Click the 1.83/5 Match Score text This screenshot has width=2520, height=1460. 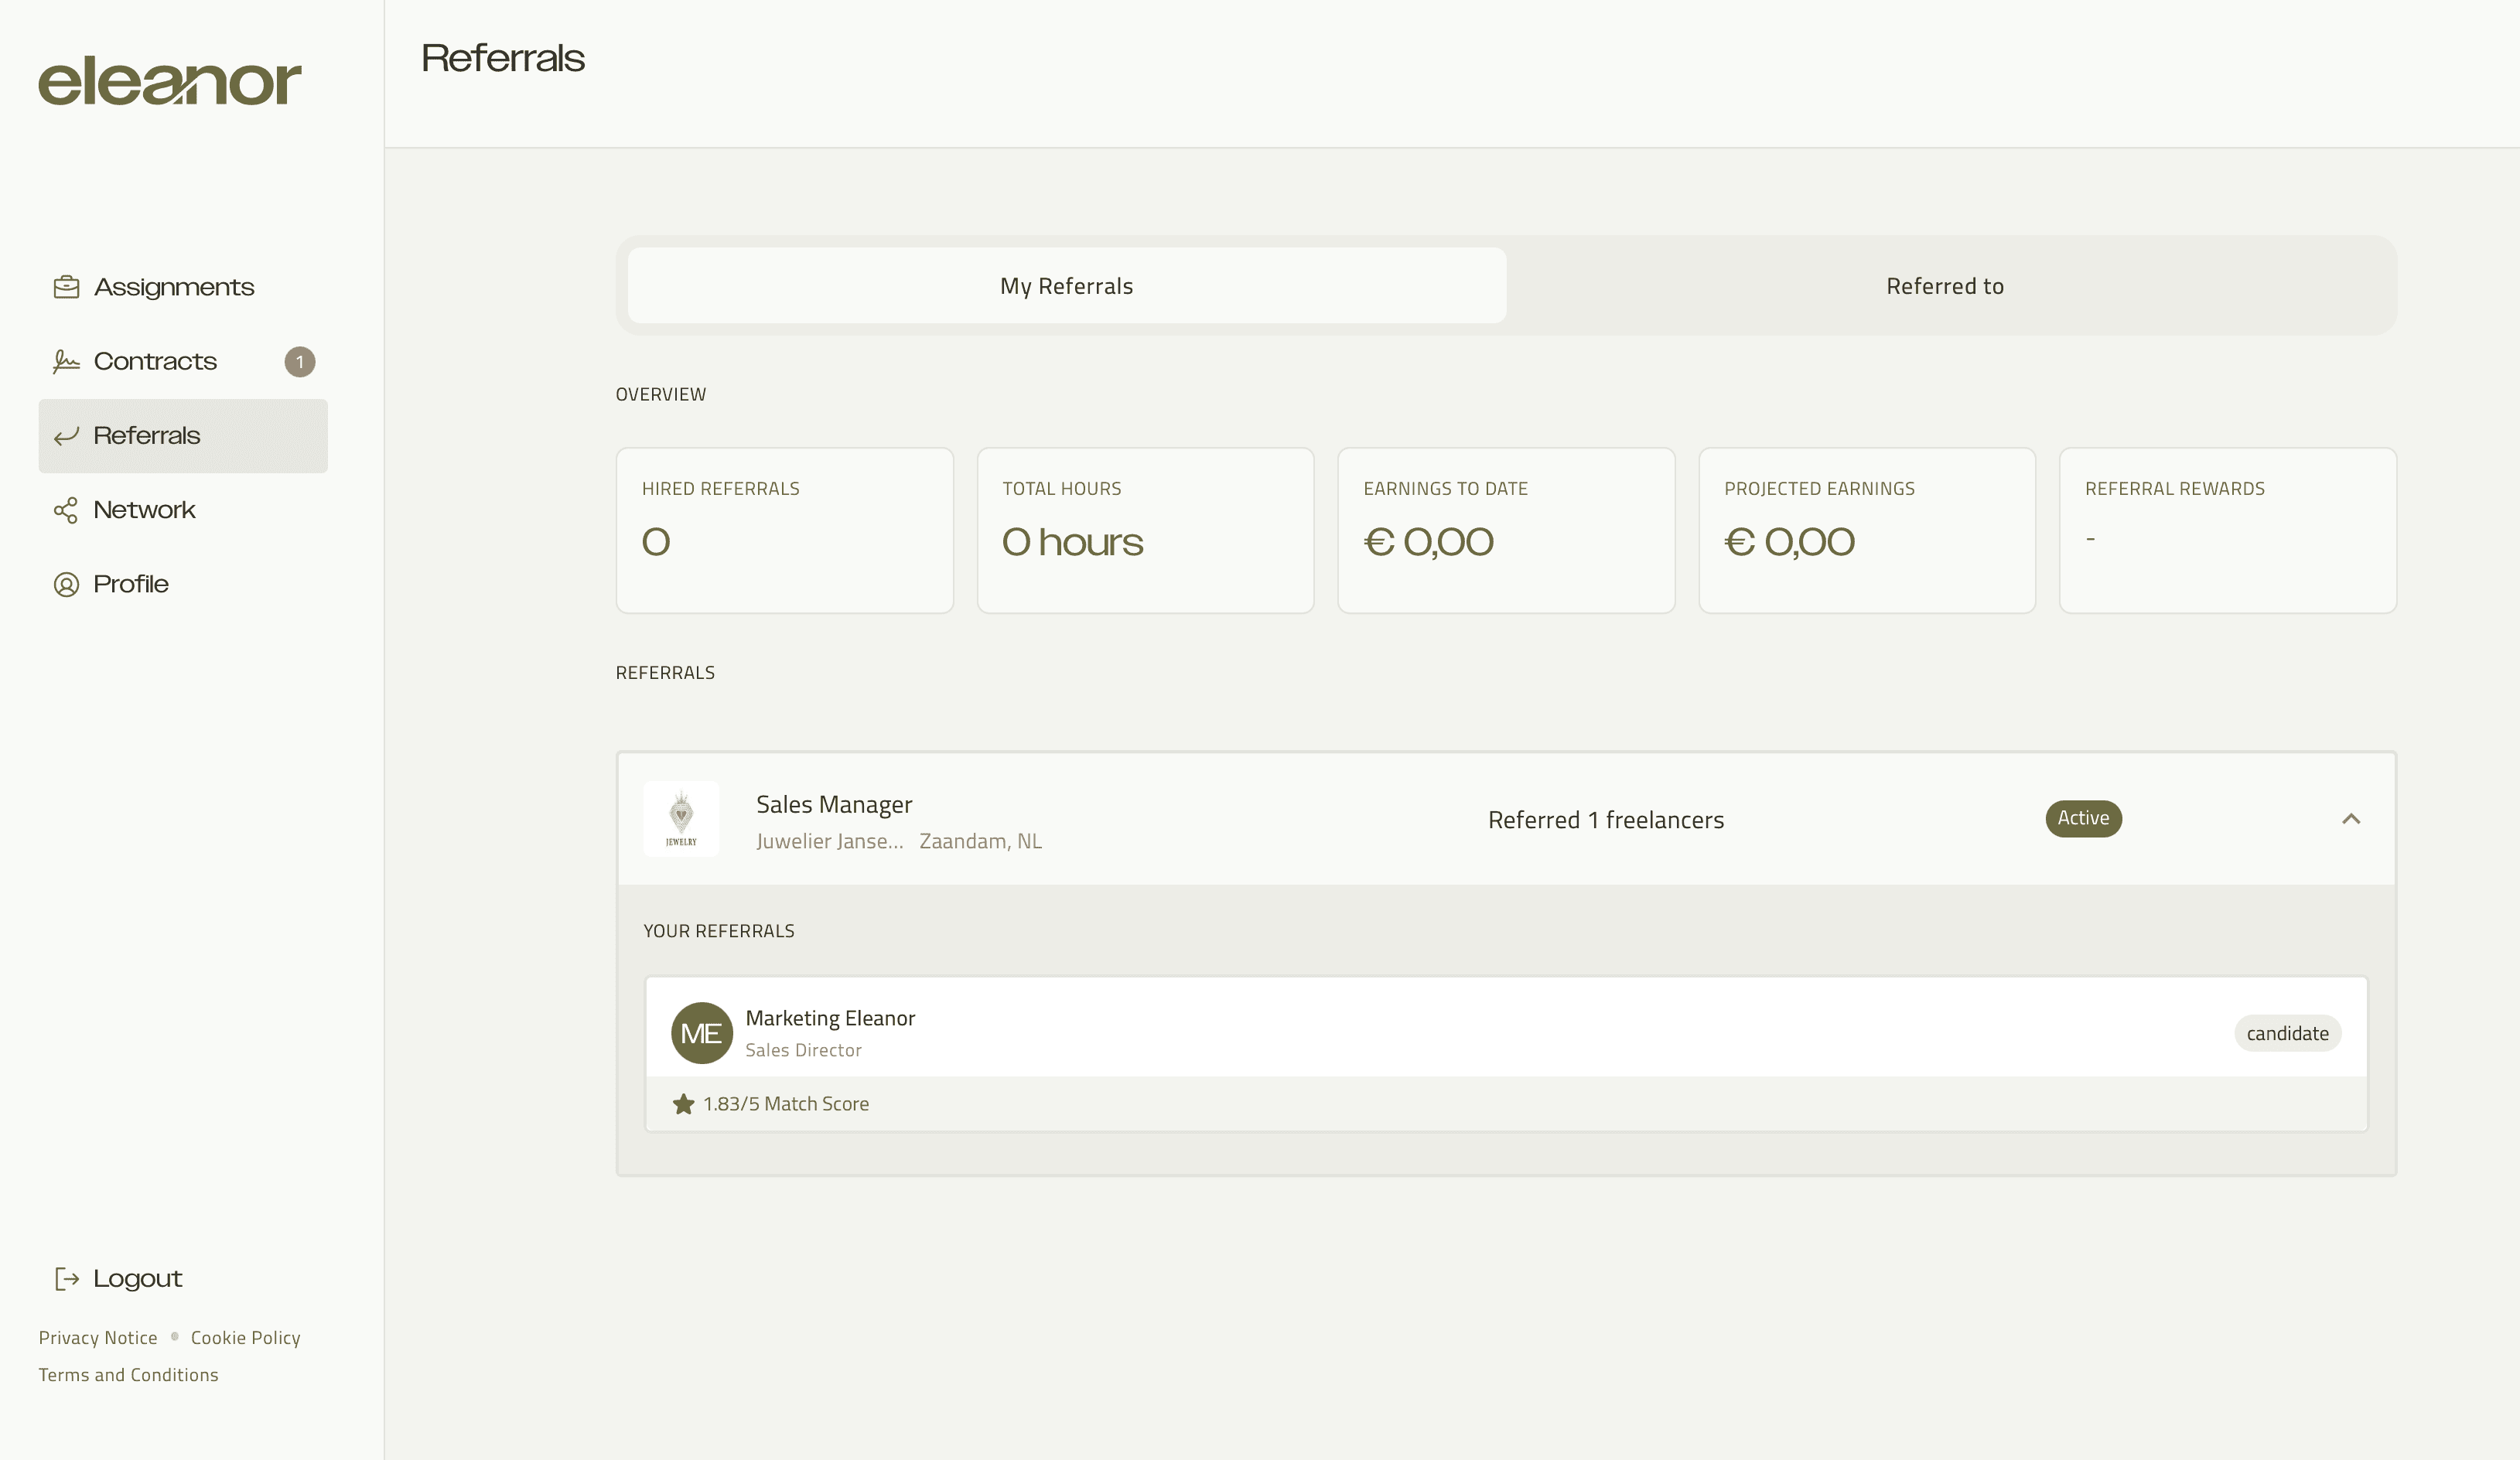pos(786,1104)
